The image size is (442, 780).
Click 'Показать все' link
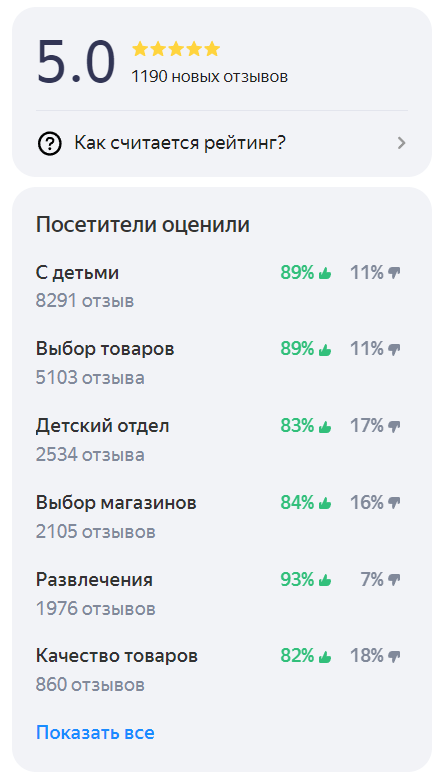click(95, 732)
